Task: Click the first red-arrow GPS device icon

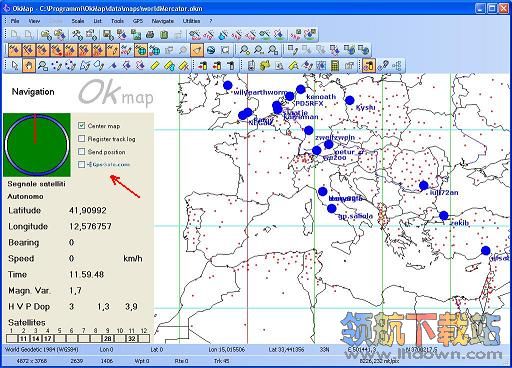Action: tap(202, 66)
